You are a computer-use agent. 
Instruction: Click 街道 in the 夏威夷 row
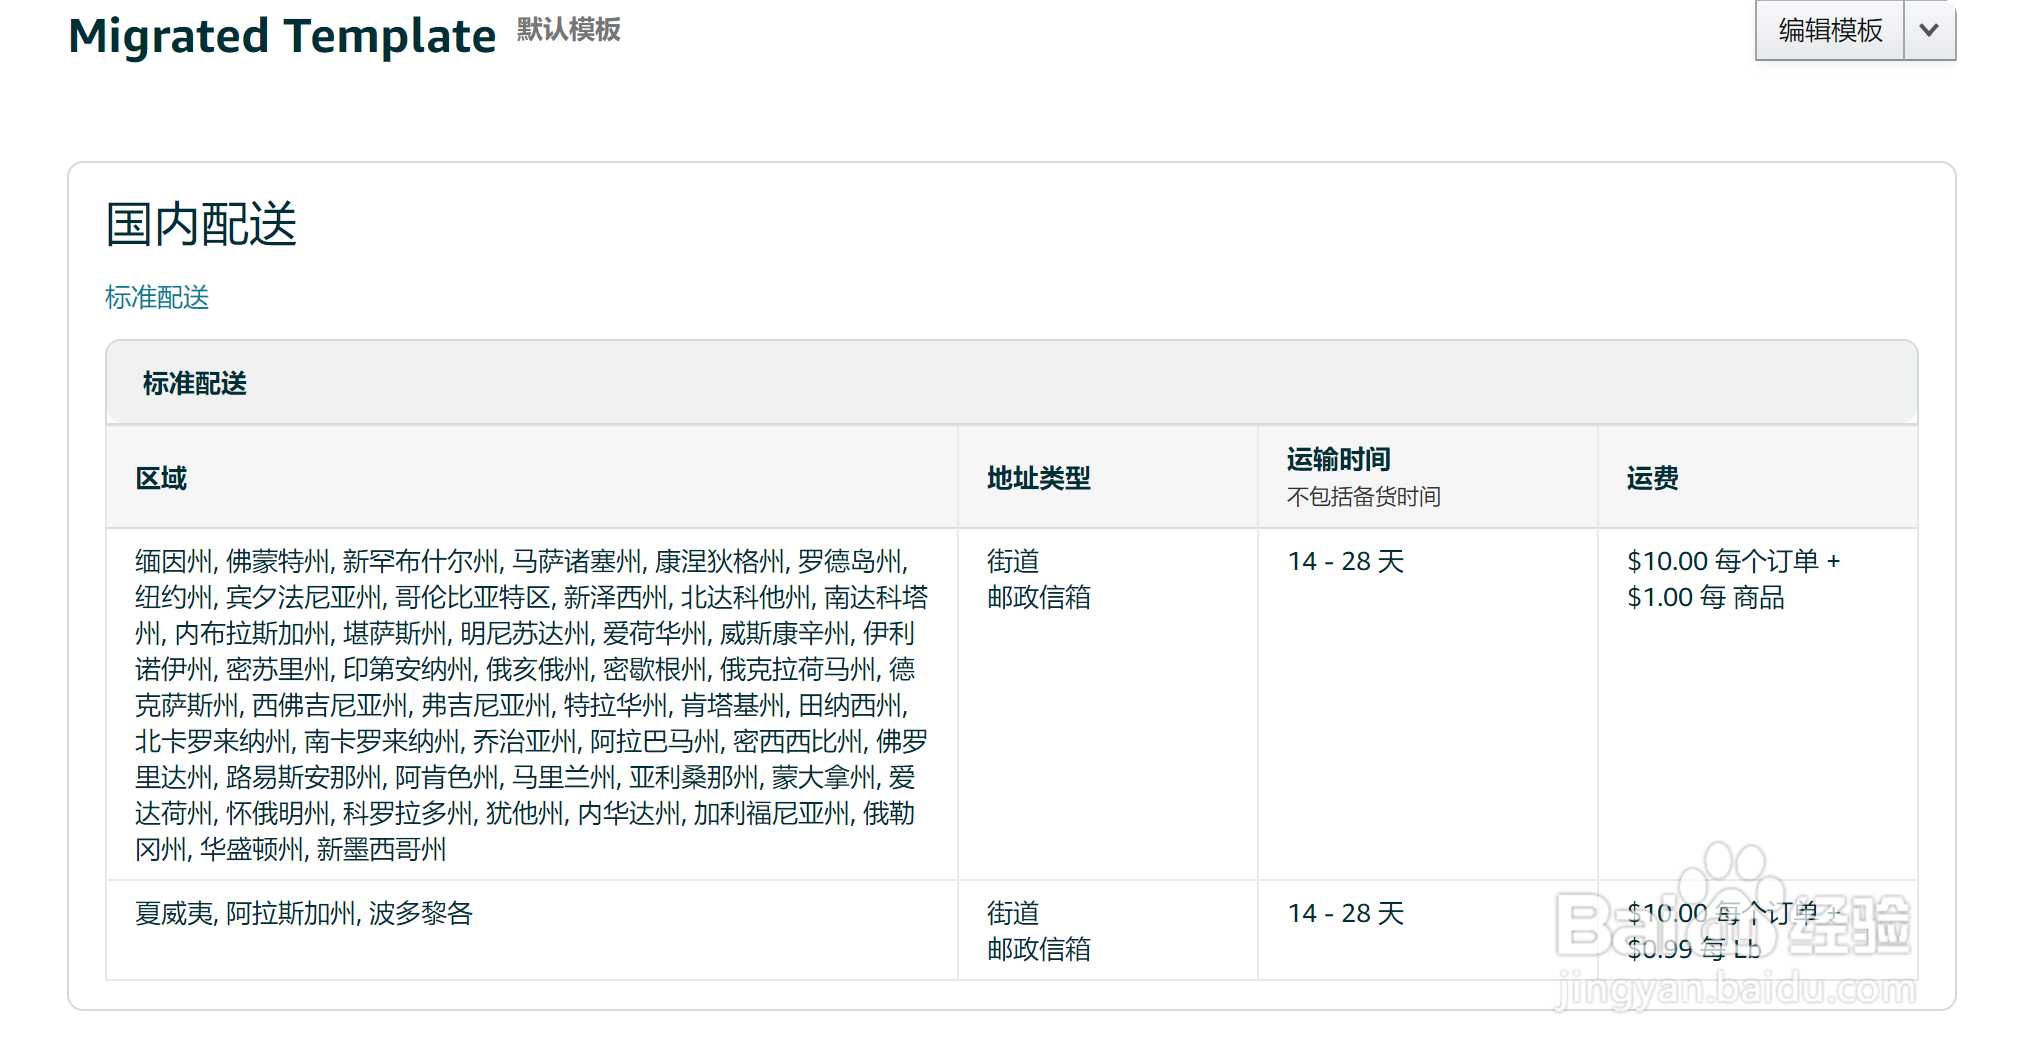click(x=1013, y=913)
